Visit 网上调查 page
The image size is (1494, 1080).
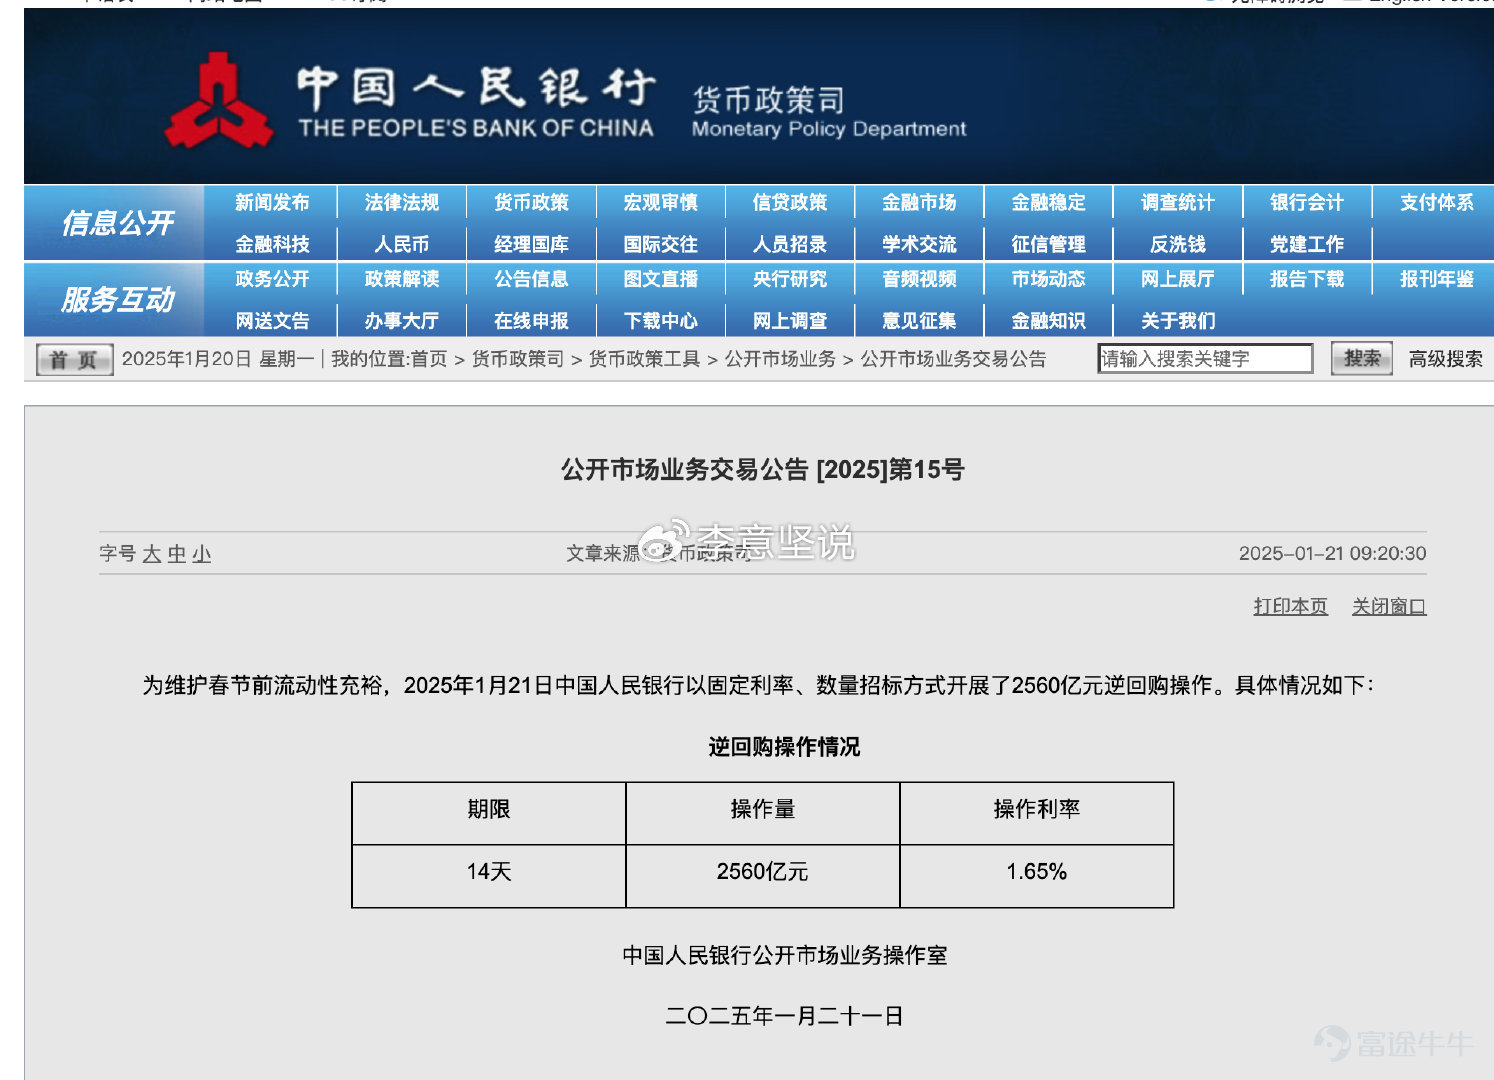(790, 321)
